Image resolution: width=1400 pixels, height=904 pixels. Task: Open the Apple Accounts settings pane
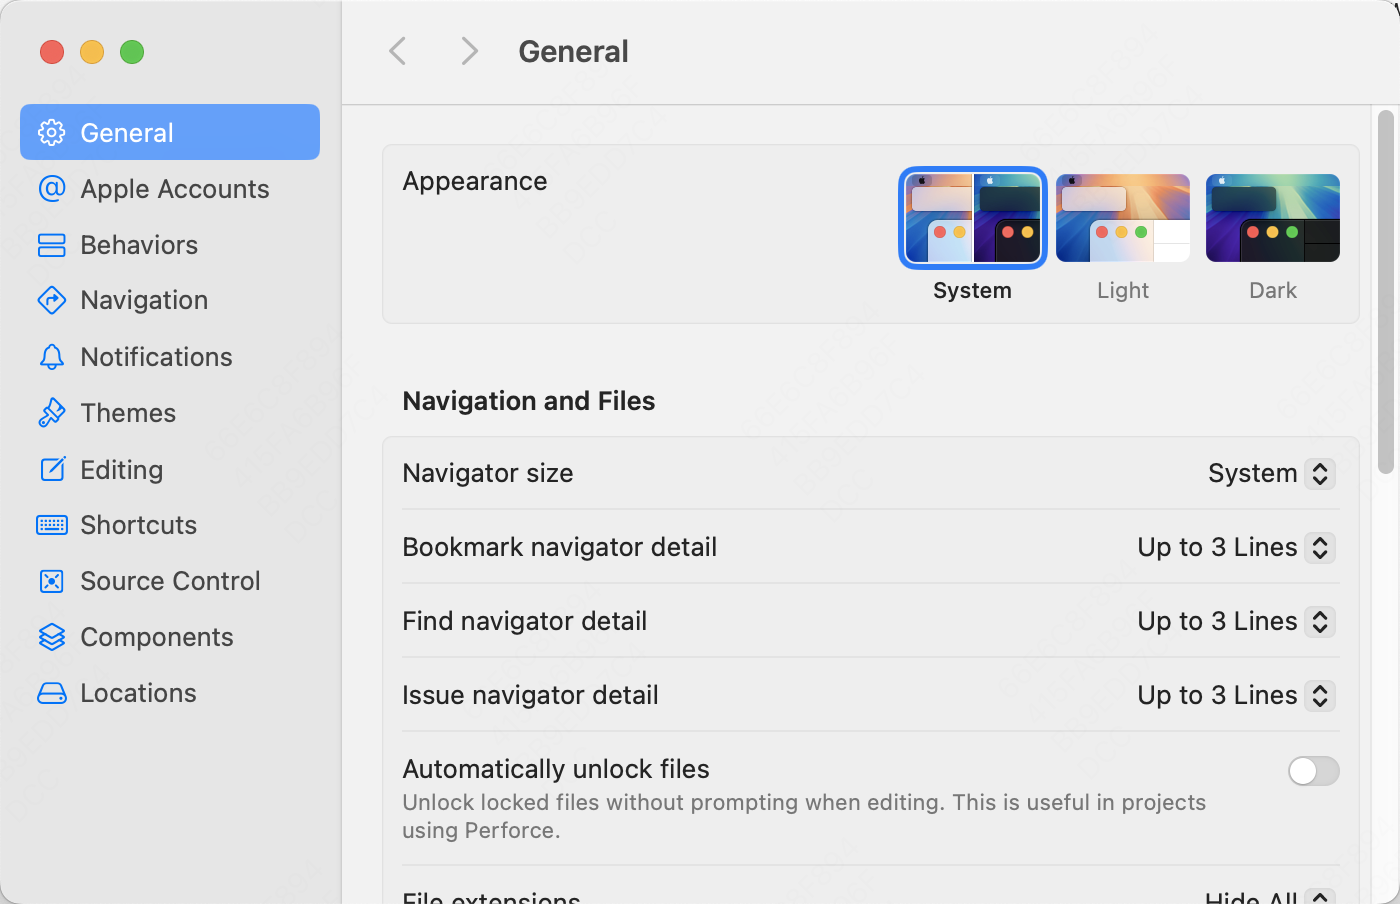pos(170,188)
